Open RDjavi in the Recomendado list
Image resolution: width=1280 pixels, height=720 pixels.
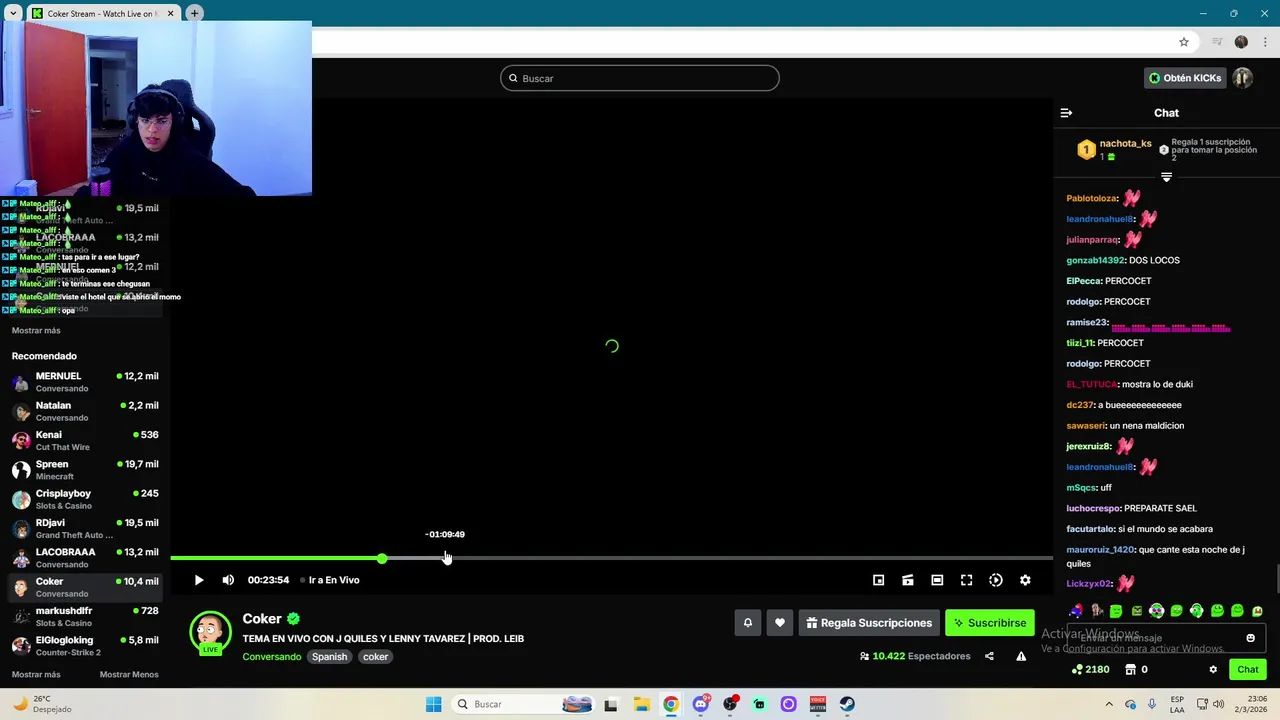coord(85,528)
